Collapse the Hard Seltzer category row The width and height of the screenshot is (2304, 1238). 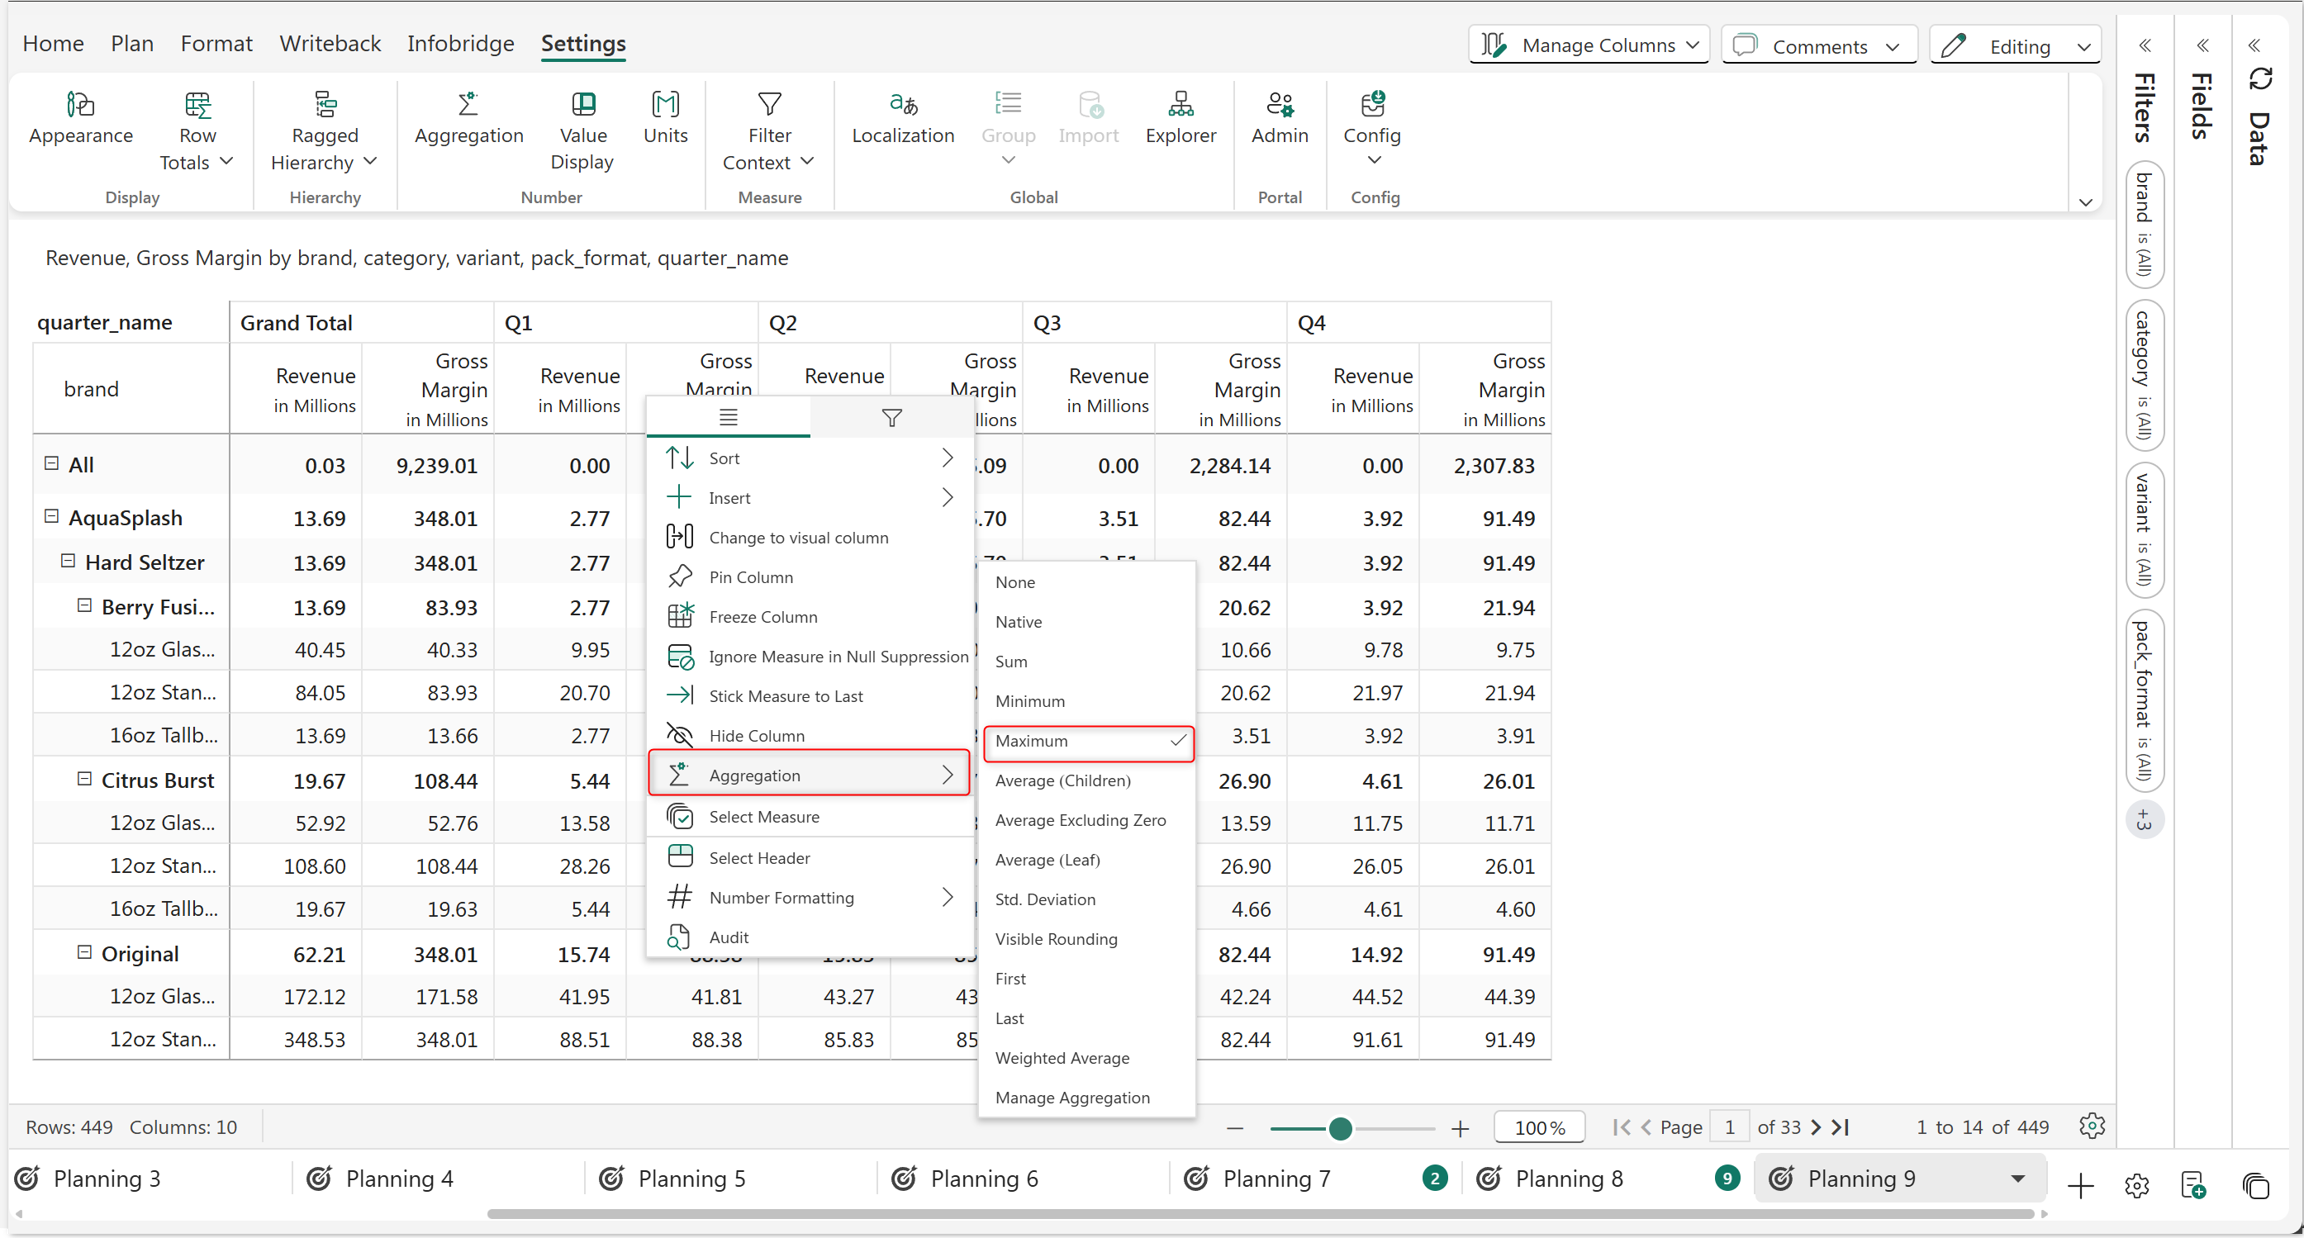coord(67,561)
